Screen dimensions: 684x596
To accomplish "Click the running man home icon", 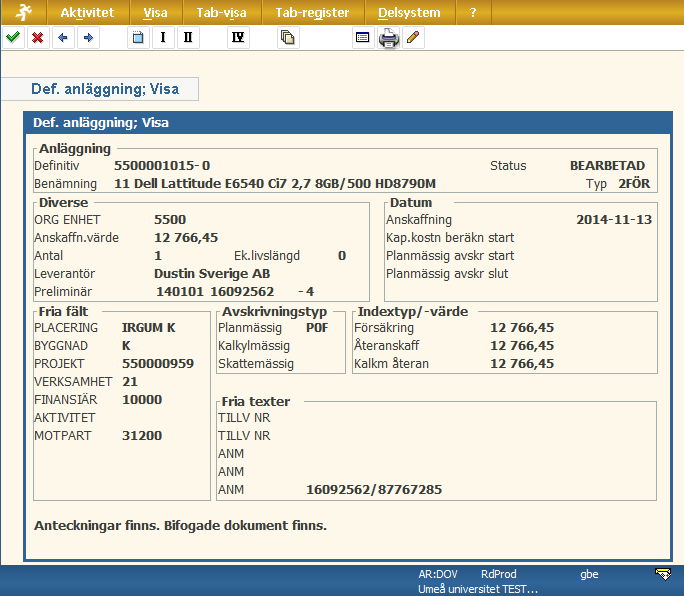I will [x=24, y=12].
